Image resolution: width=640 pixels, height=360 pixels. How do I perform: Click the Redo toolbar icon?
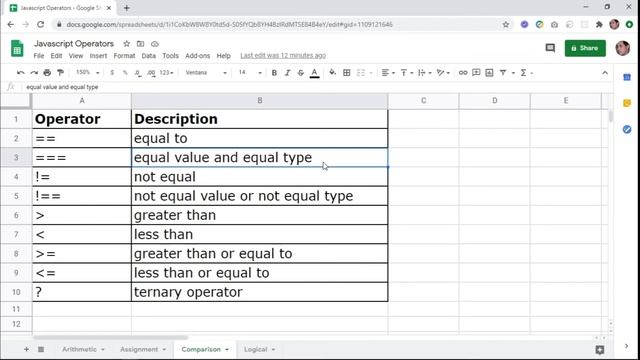(x=34, y=73)
